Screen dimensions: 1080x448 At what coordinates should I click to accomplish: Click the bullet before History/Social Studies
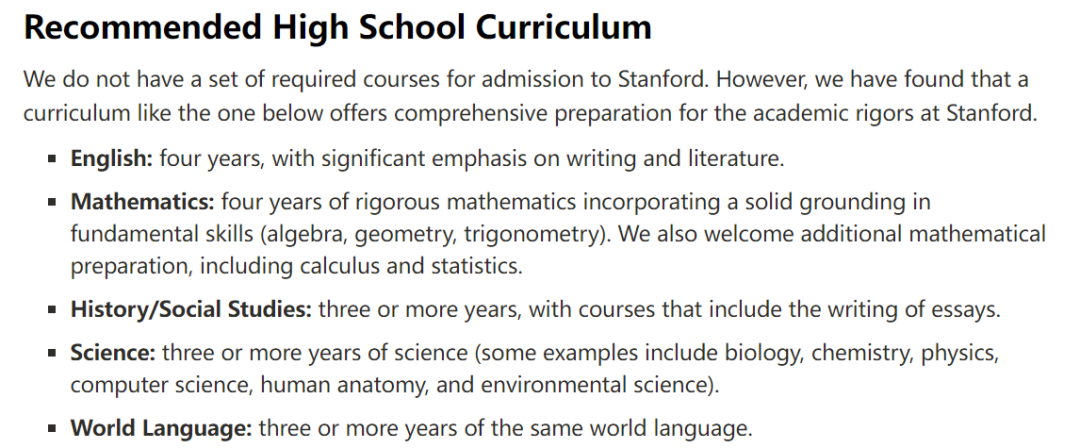(x=52, y=309)
